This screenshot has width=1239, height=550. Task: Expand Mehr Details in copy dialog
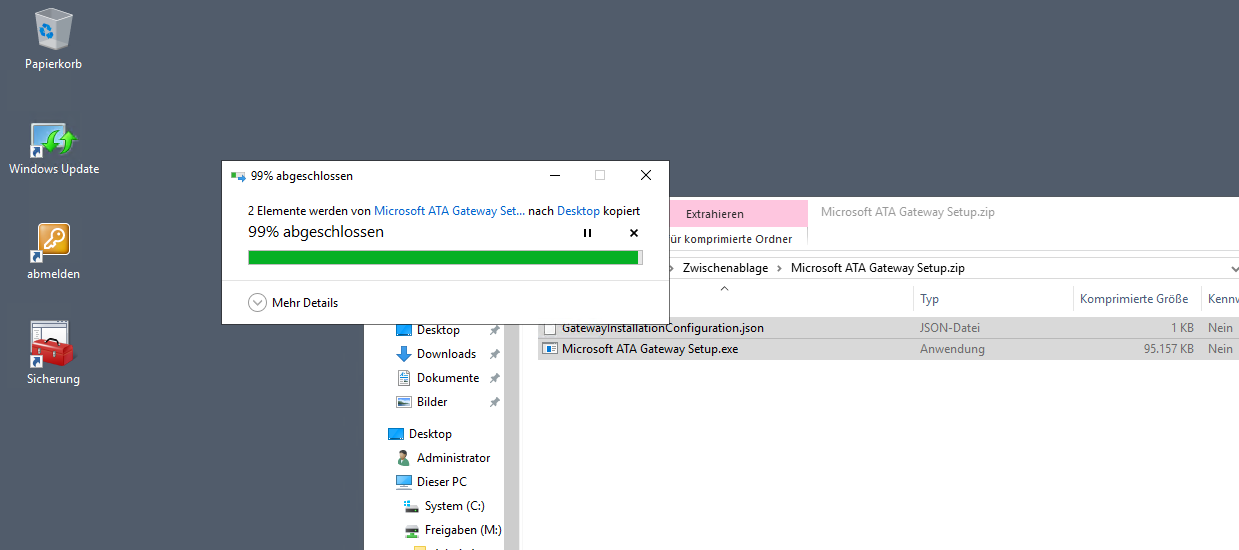pyautogui.click(x=293, y=303)
